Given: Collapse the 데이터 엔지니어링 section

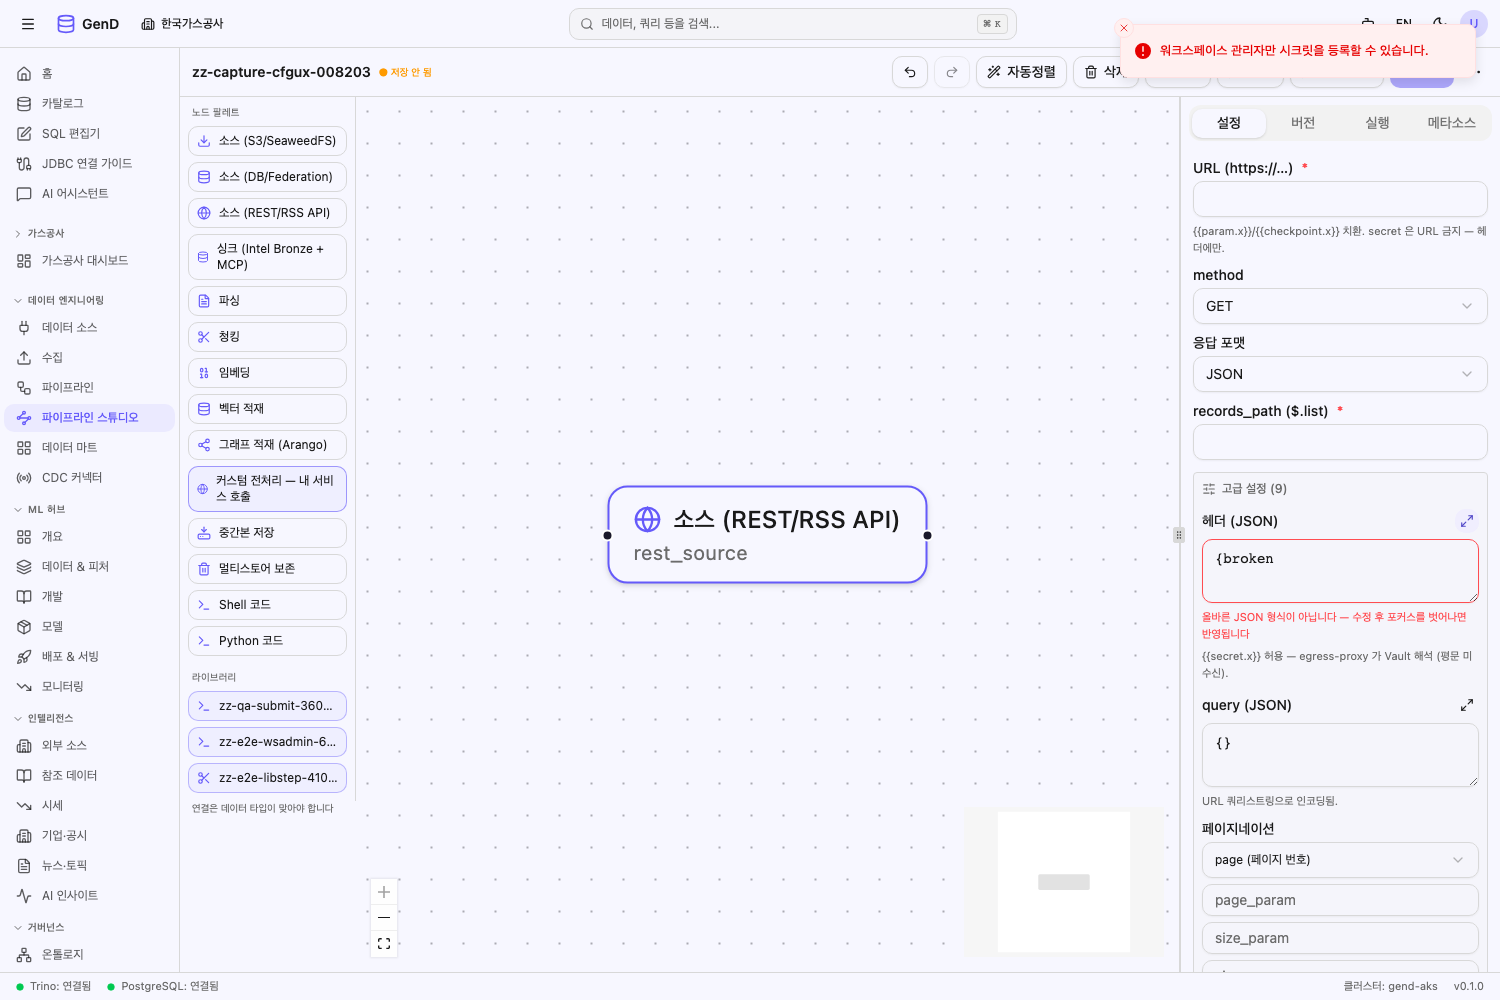Looking at the screenshot, I should (x=59, y=301).
